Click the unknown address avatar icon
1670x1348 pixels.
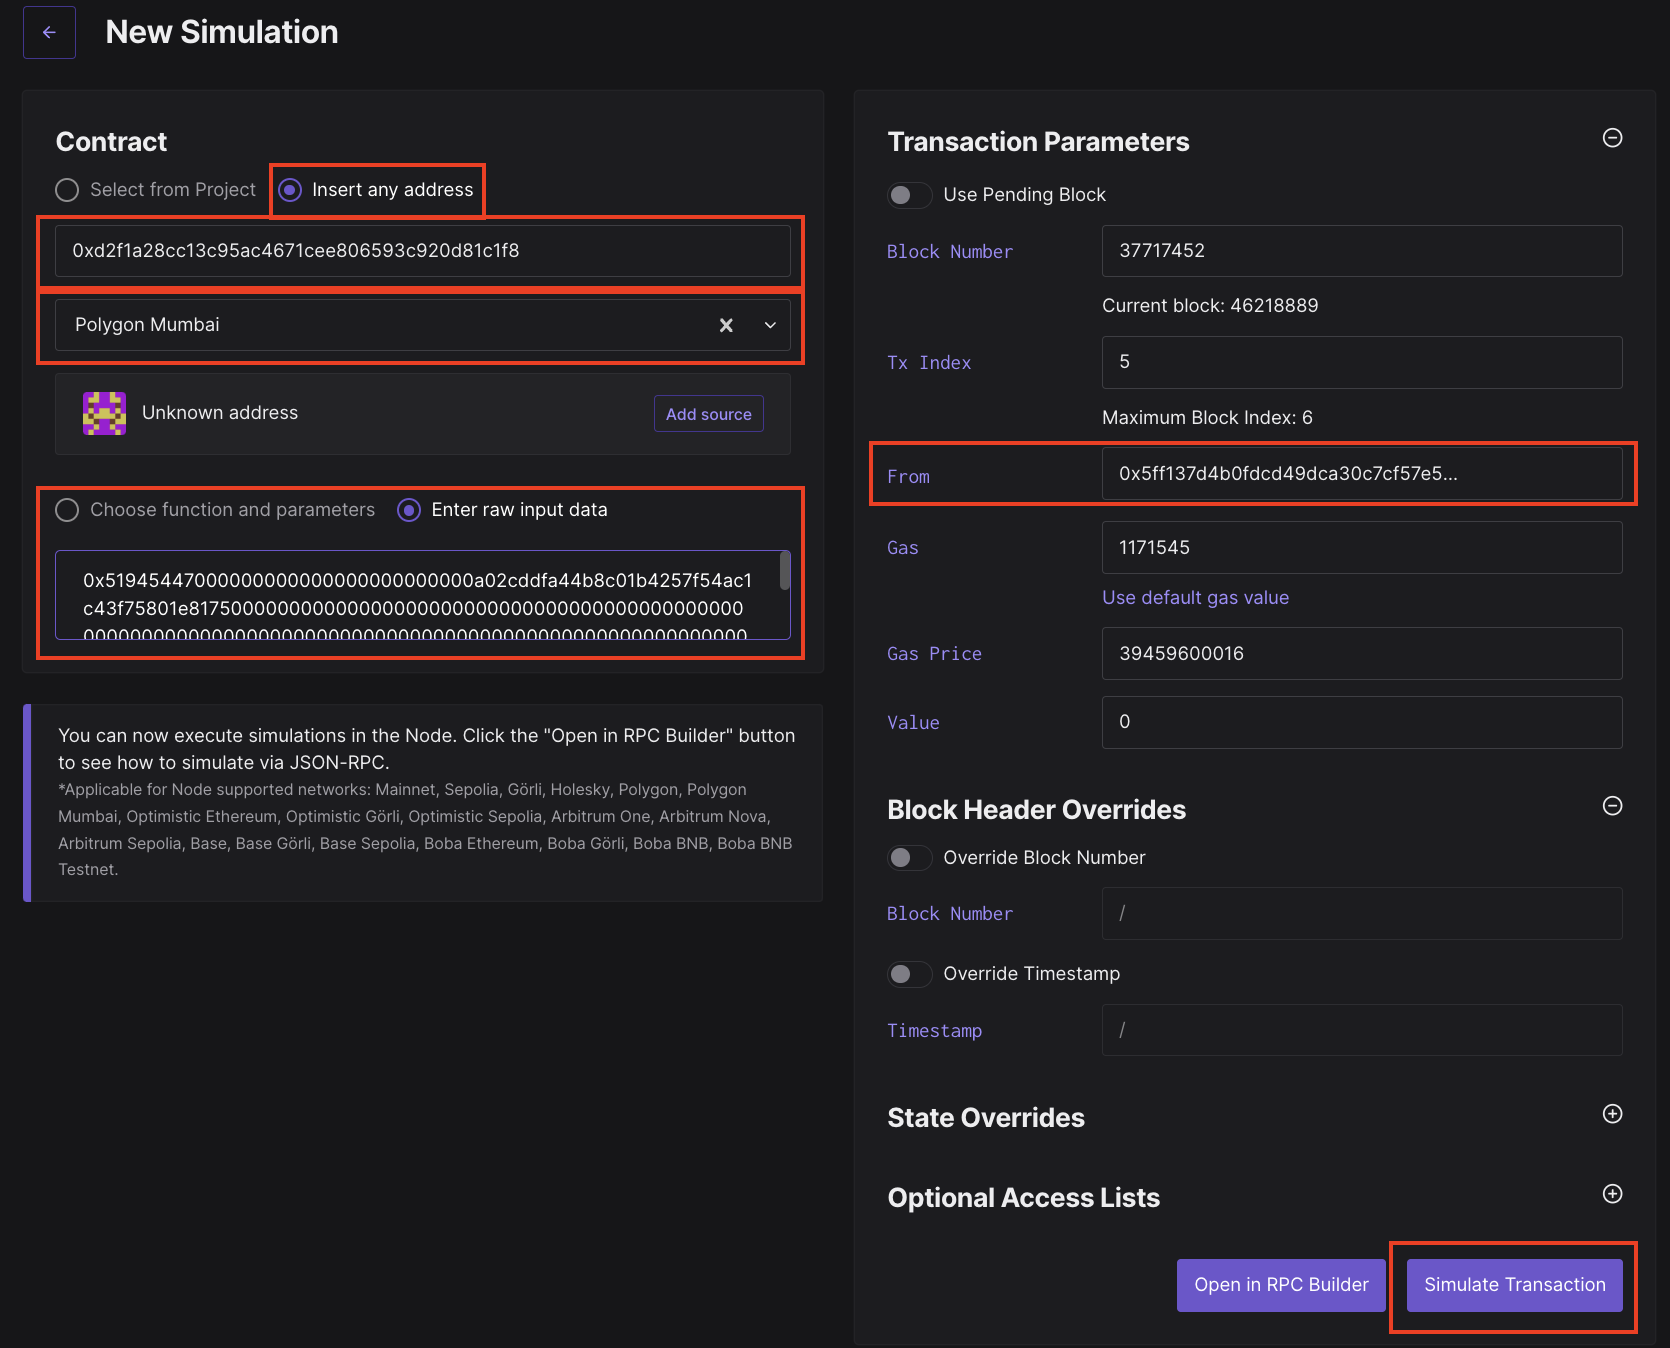point(104,413)
